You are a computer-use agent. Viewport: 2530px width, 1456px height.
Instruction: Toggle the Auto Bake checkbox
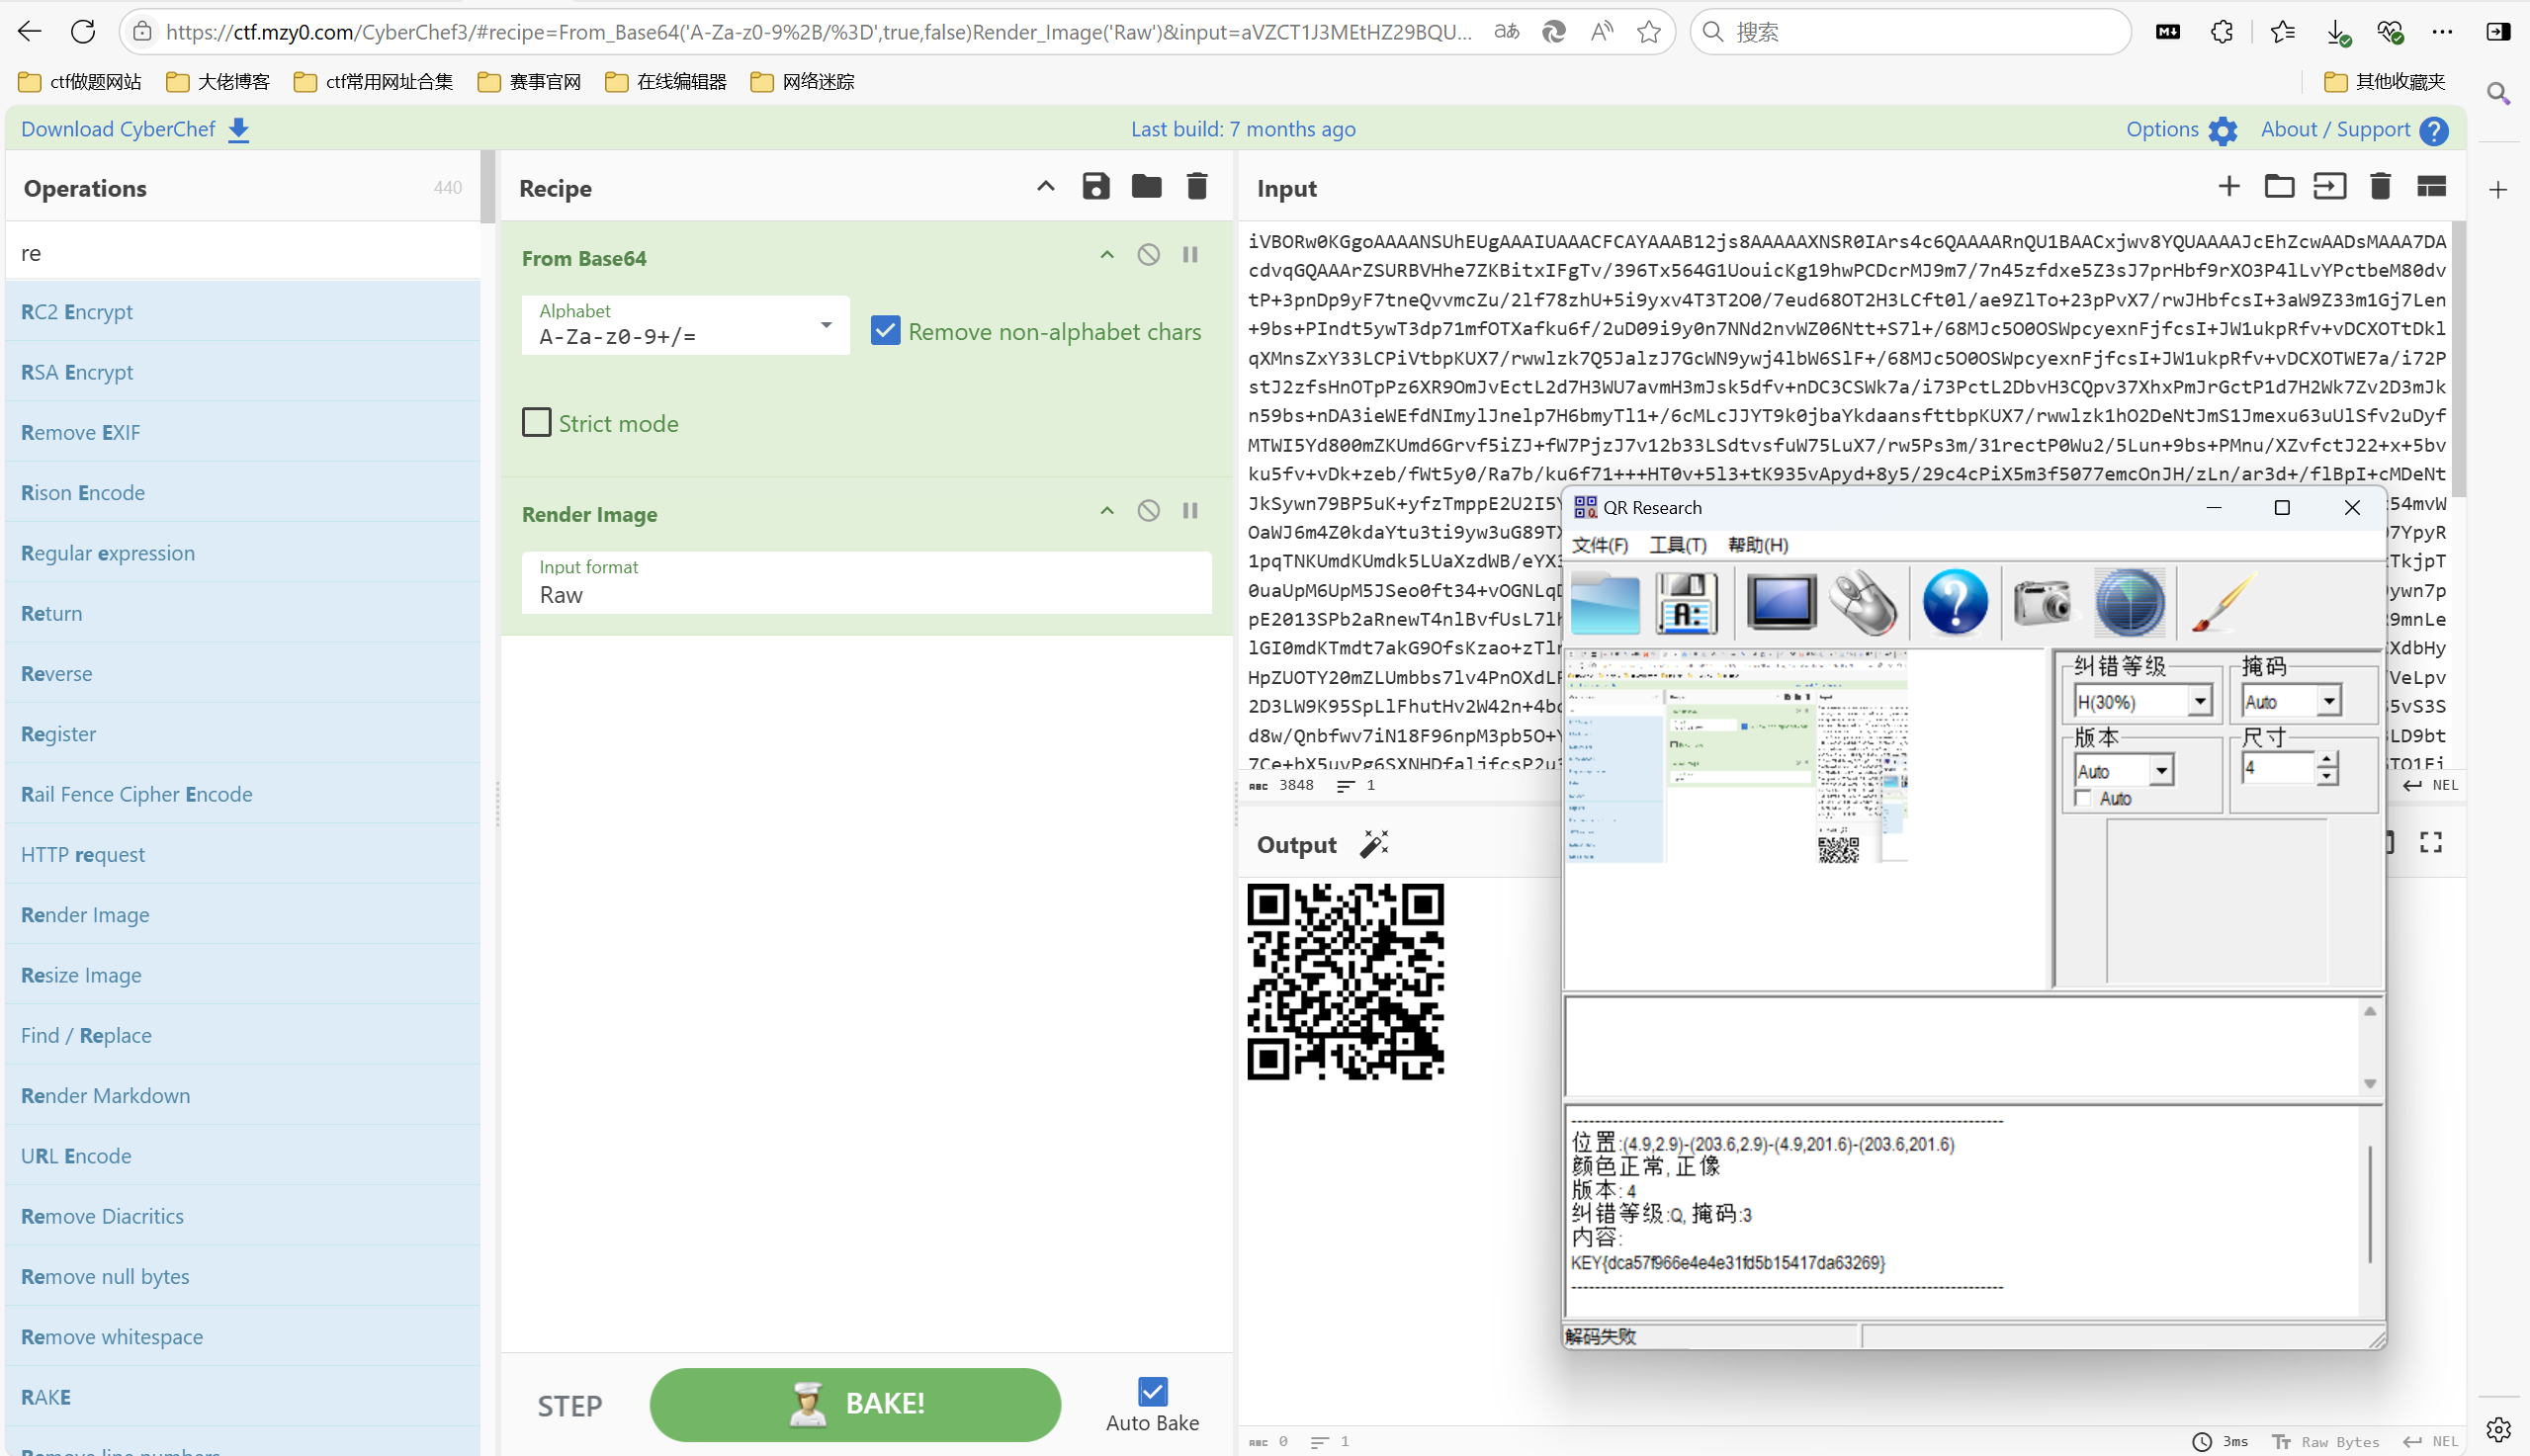[x=1152, y=1392]
